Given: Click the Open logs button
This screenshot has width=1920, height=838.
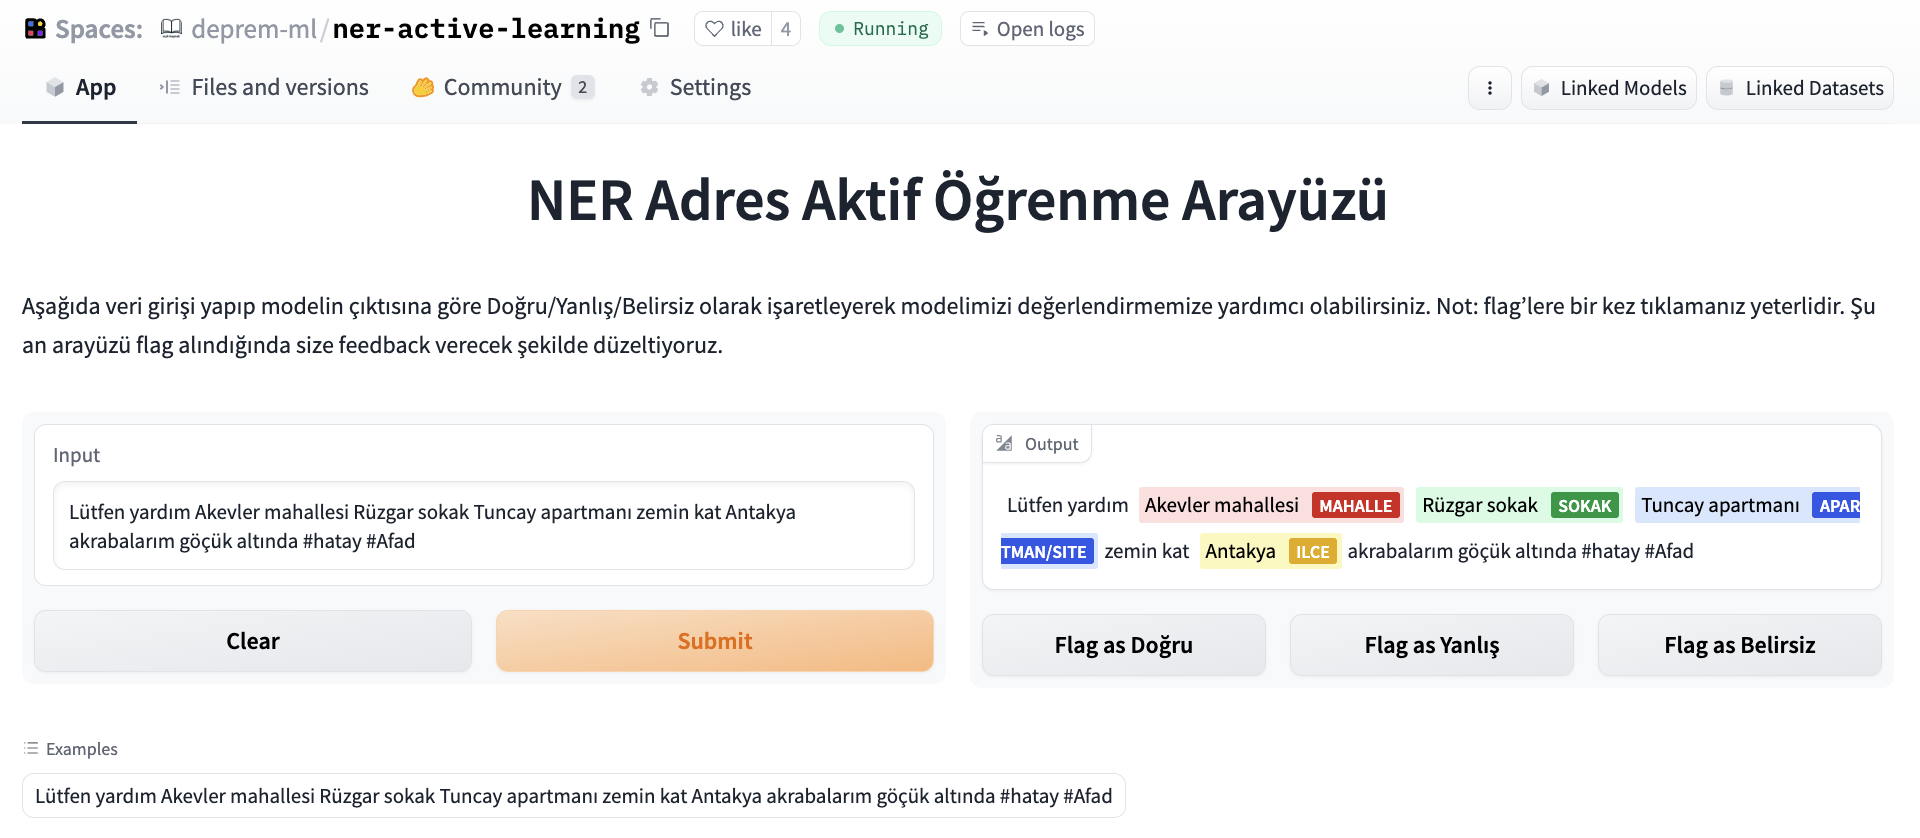Looking at the screenshot, I should coord(1027,29).
